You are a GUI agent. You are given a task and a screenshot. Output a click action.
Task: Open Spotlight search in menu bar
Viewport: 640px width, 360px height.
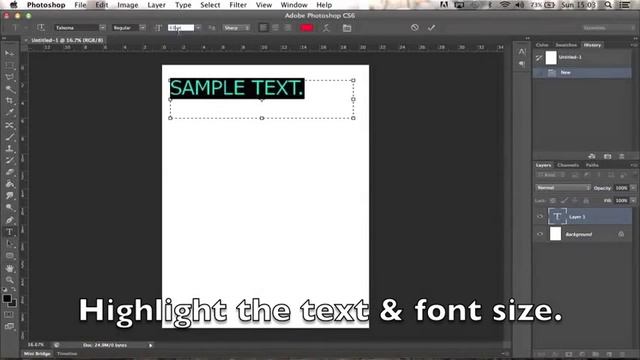click(x=608, y=5)
